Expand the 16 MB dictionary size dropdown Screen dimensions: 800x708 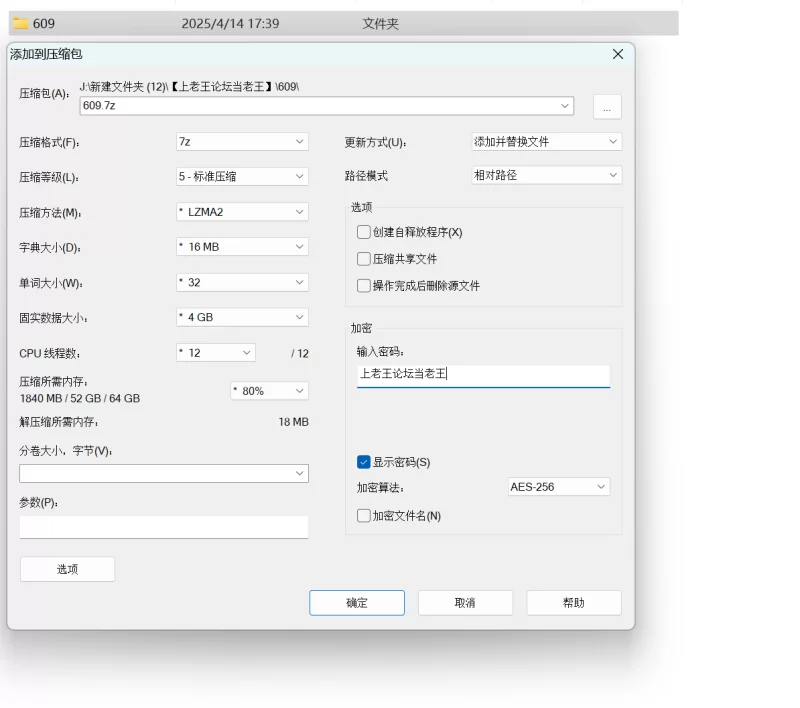pyautogui.click(x=241, y=247)
